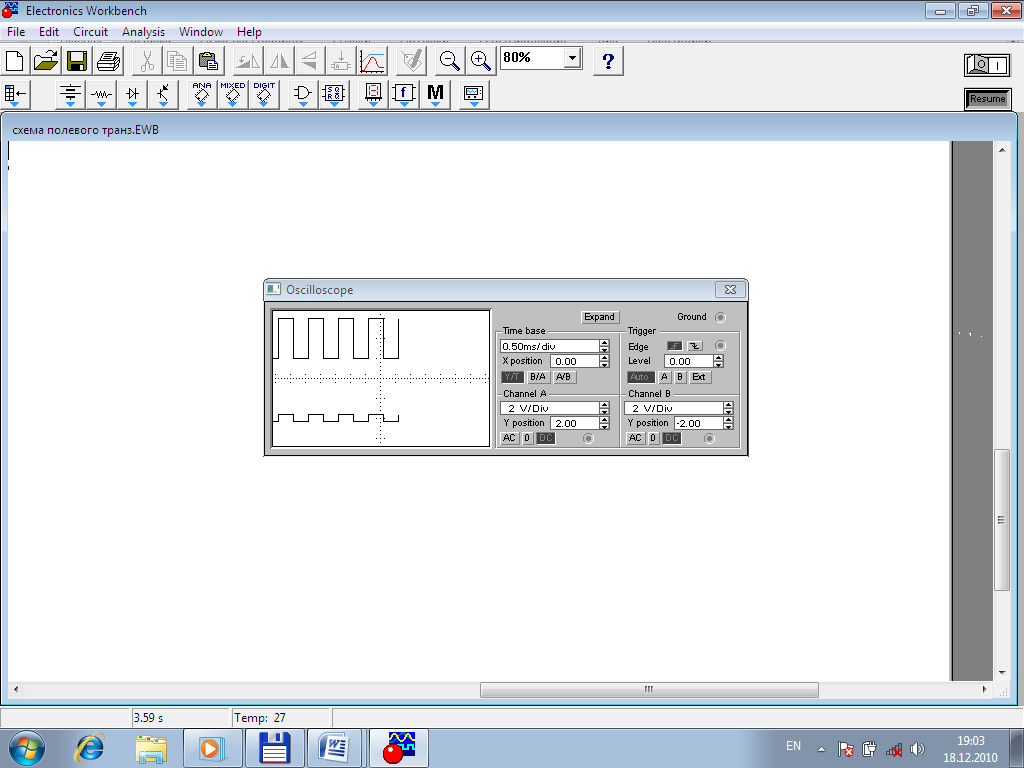Select Auto trigger source
The image size is (1024, 768).
tap(641, 377)
